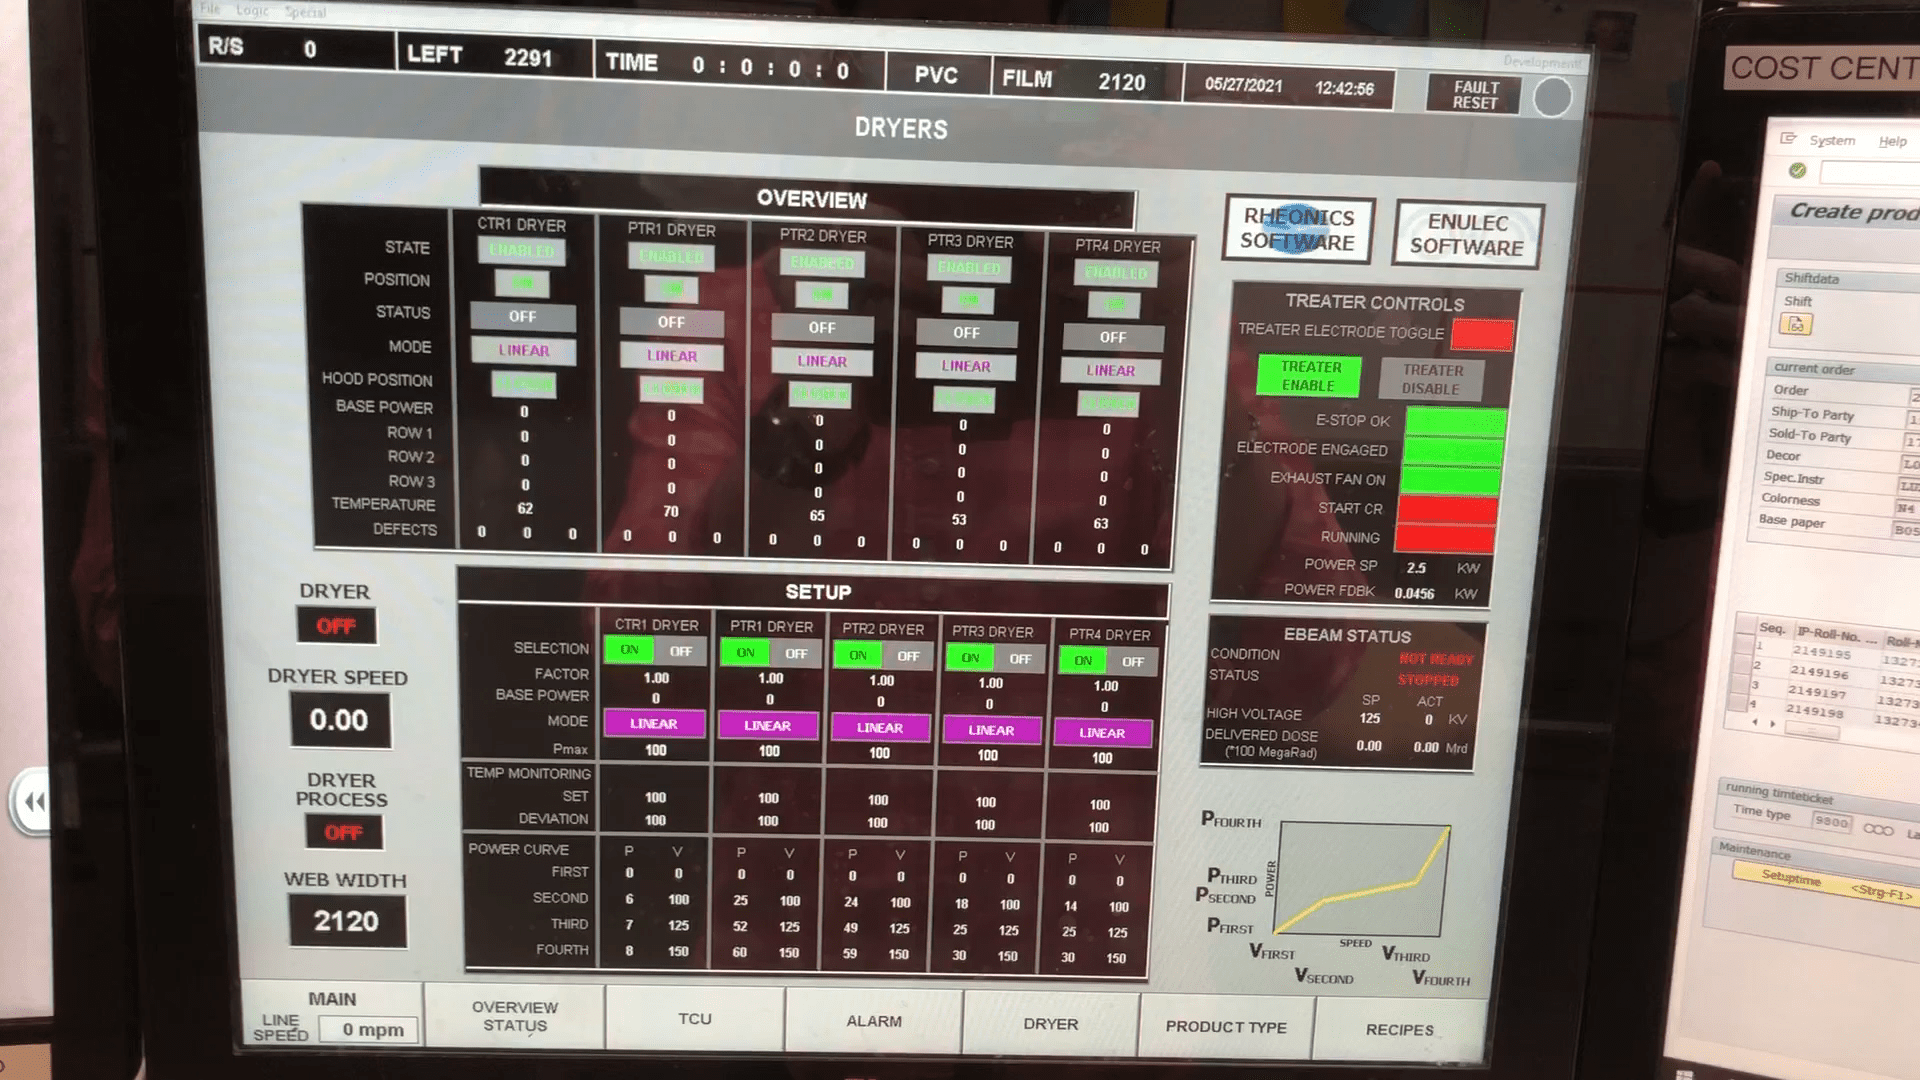
Task: Click the START CR red indicator
Action: [x=1447, y=510]
